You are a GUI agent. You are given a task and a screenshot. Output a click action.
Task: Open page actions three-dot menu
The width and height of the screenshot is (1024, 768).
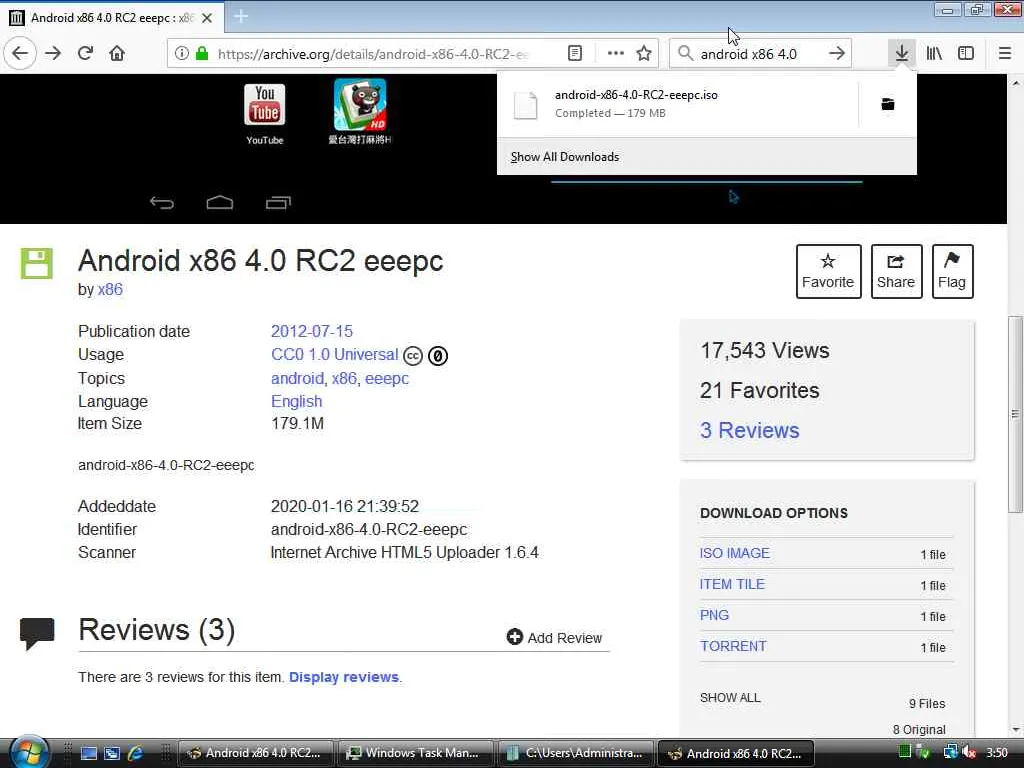coord(615,54)
